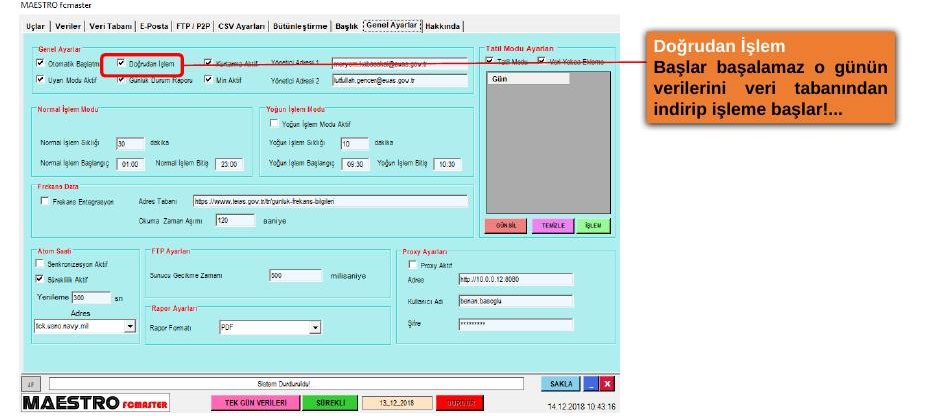Click Normal İşlem Sıklığı field
Image resolution: width=934 pixels, height=416 pixels.
tap(130, 144)
